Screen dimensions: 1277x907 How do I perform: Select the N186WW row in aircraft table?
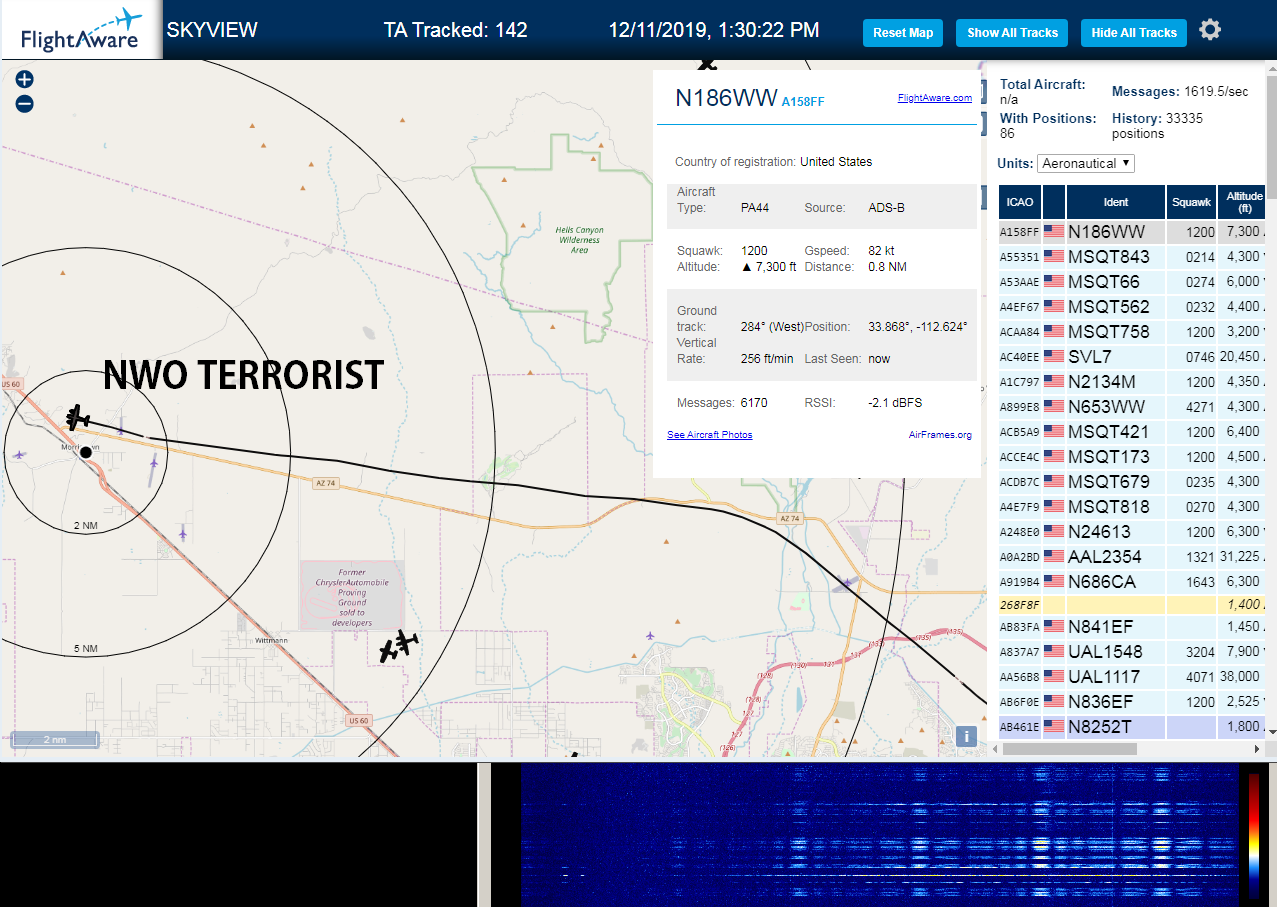coord(1133,232)
